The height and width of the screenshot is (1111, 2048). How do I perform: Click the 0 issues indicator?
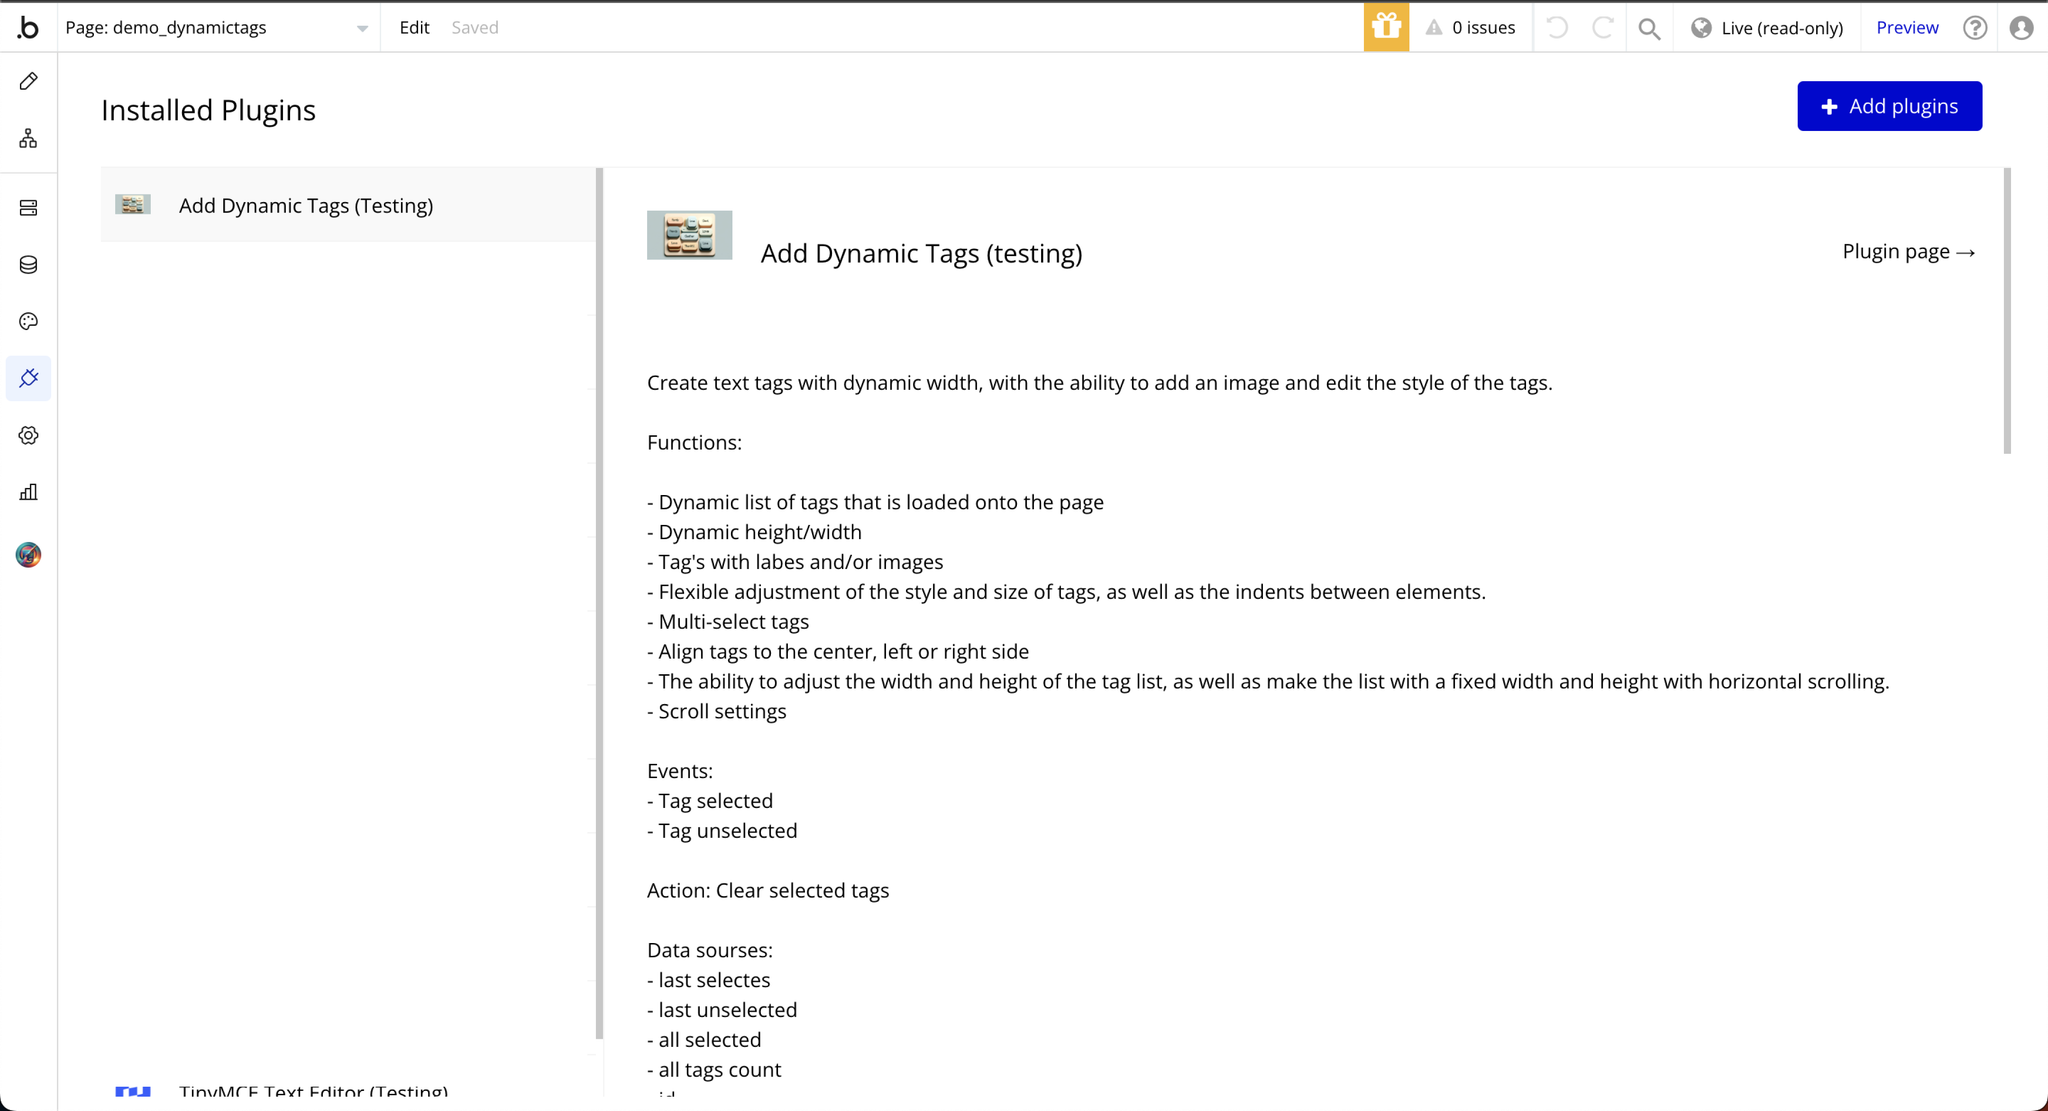(x=1470, y=27)
